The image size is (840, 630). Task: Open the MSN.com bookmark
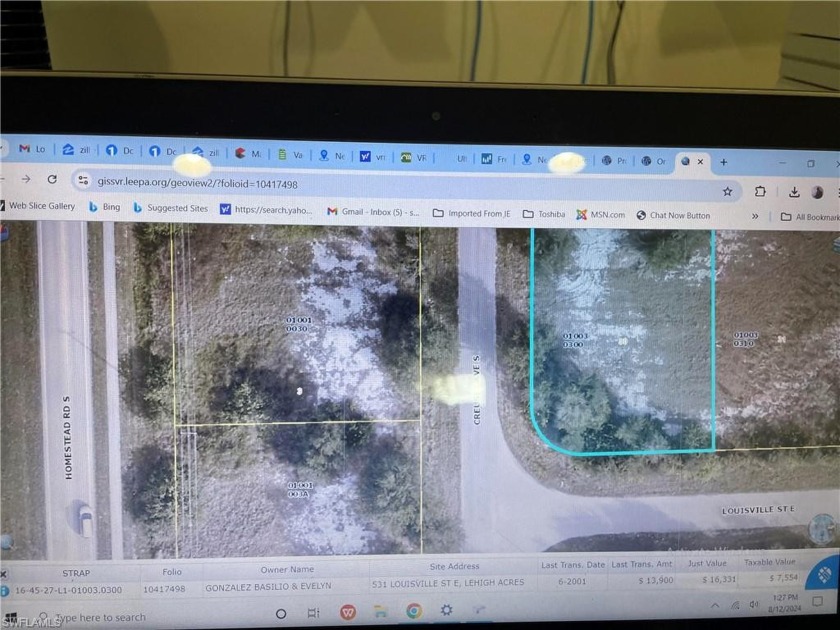[600, 215]
